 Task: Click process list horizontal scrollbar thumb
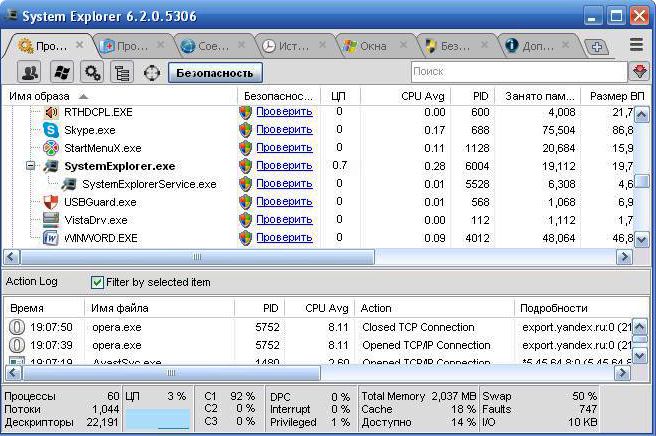pos(197,257)
